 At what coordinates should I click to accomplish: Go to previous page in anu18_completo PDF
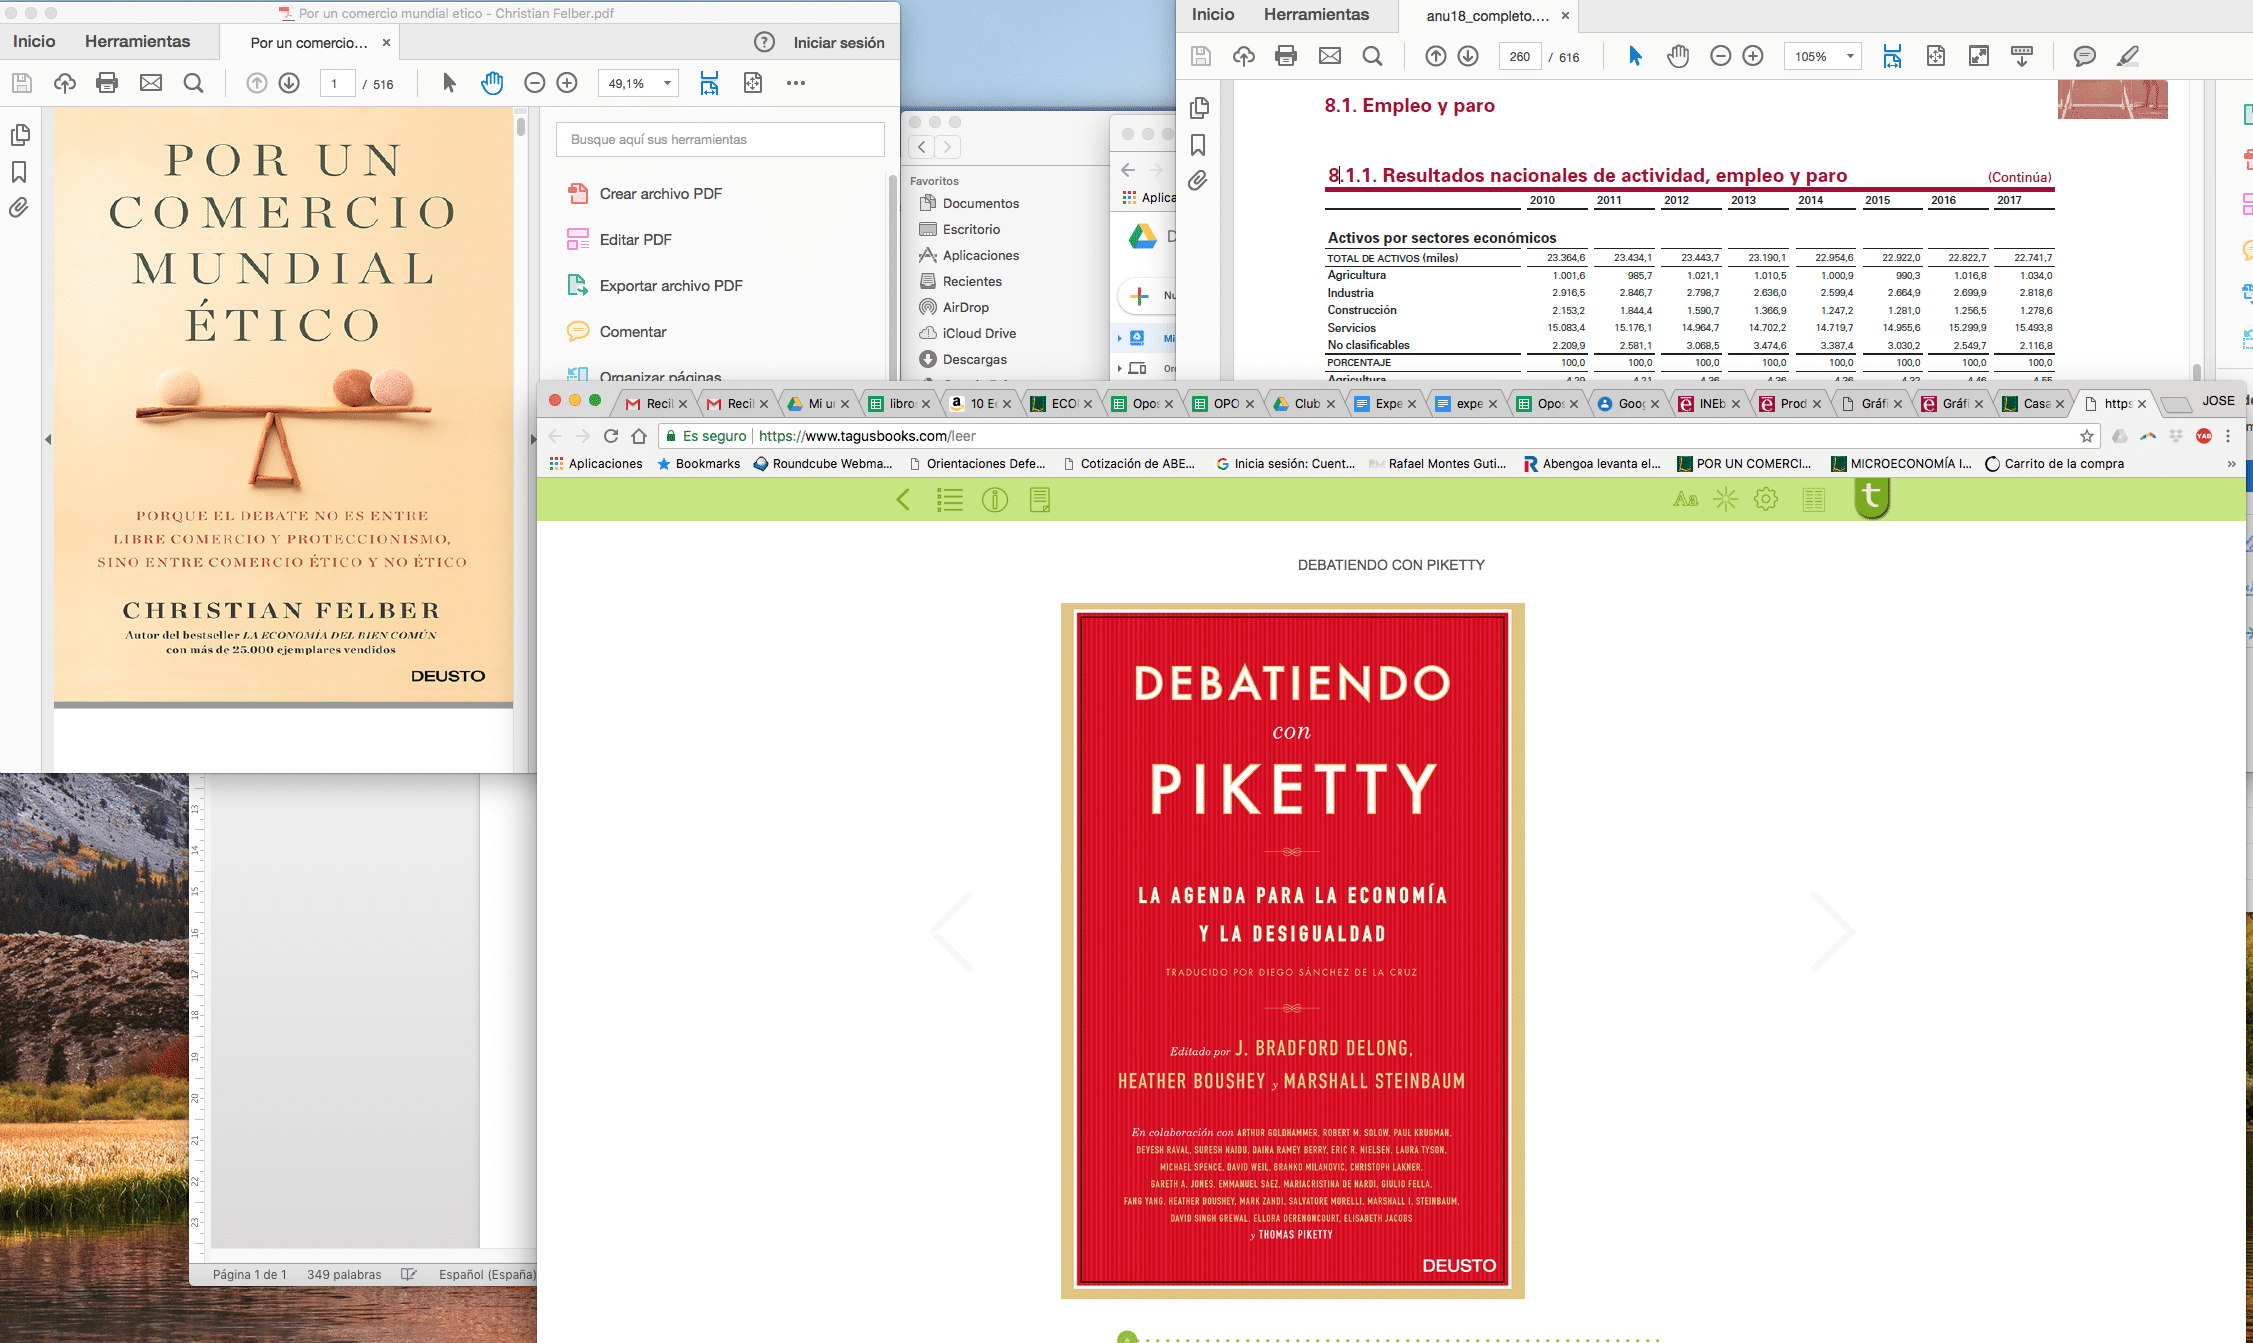click(1435, 56)
